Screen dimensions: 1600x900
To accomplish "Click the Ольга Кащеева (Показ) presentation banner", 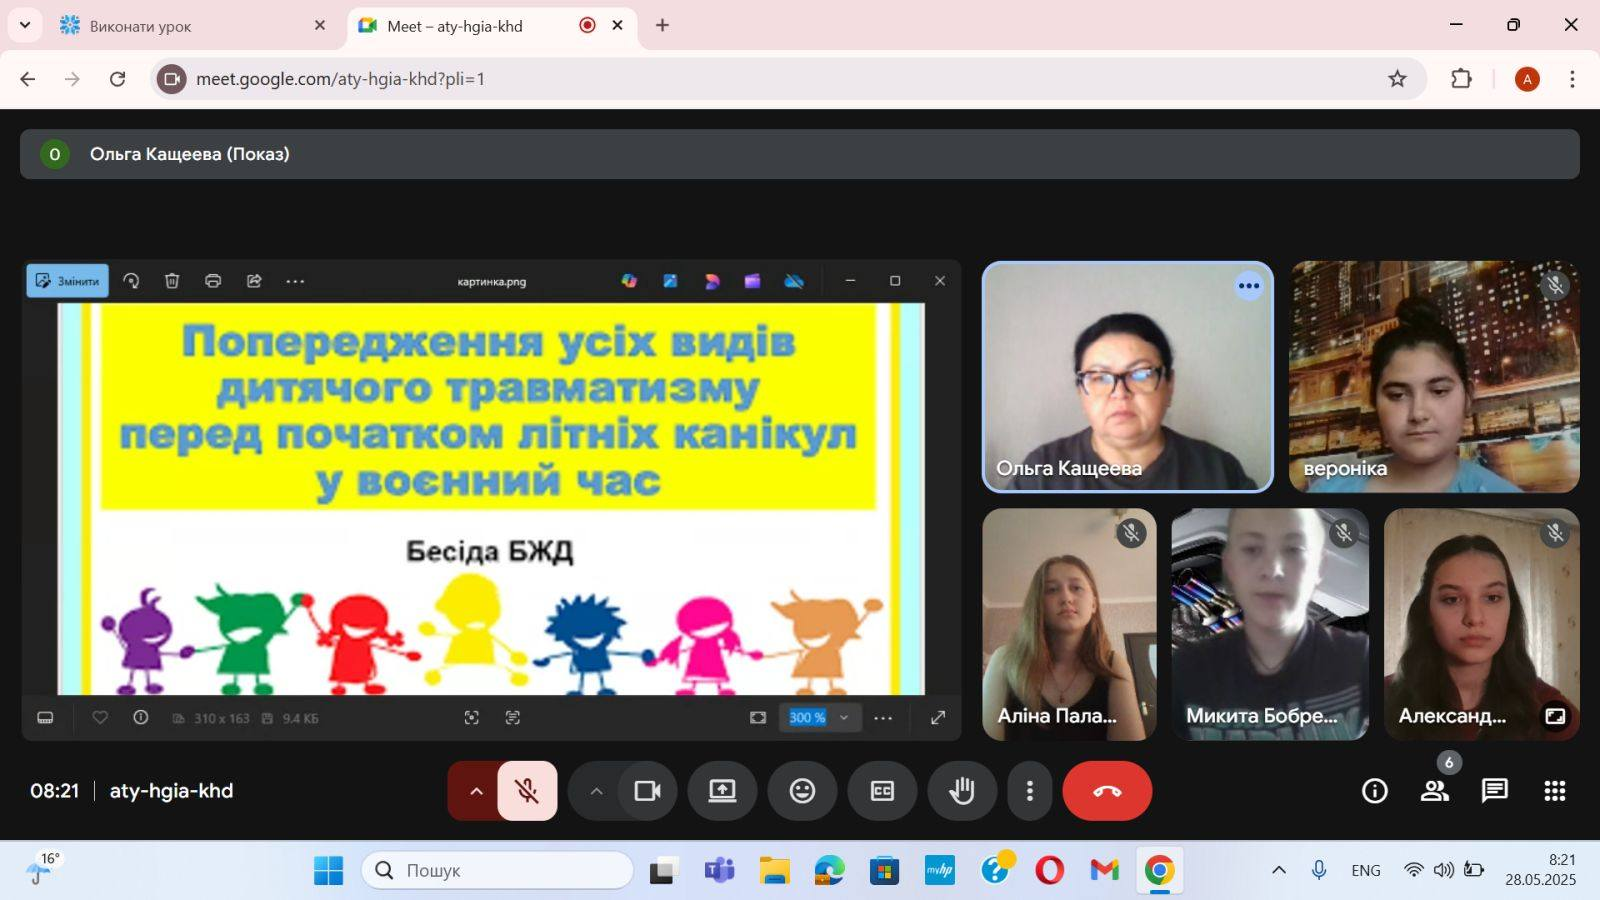I will coord(800,154).
